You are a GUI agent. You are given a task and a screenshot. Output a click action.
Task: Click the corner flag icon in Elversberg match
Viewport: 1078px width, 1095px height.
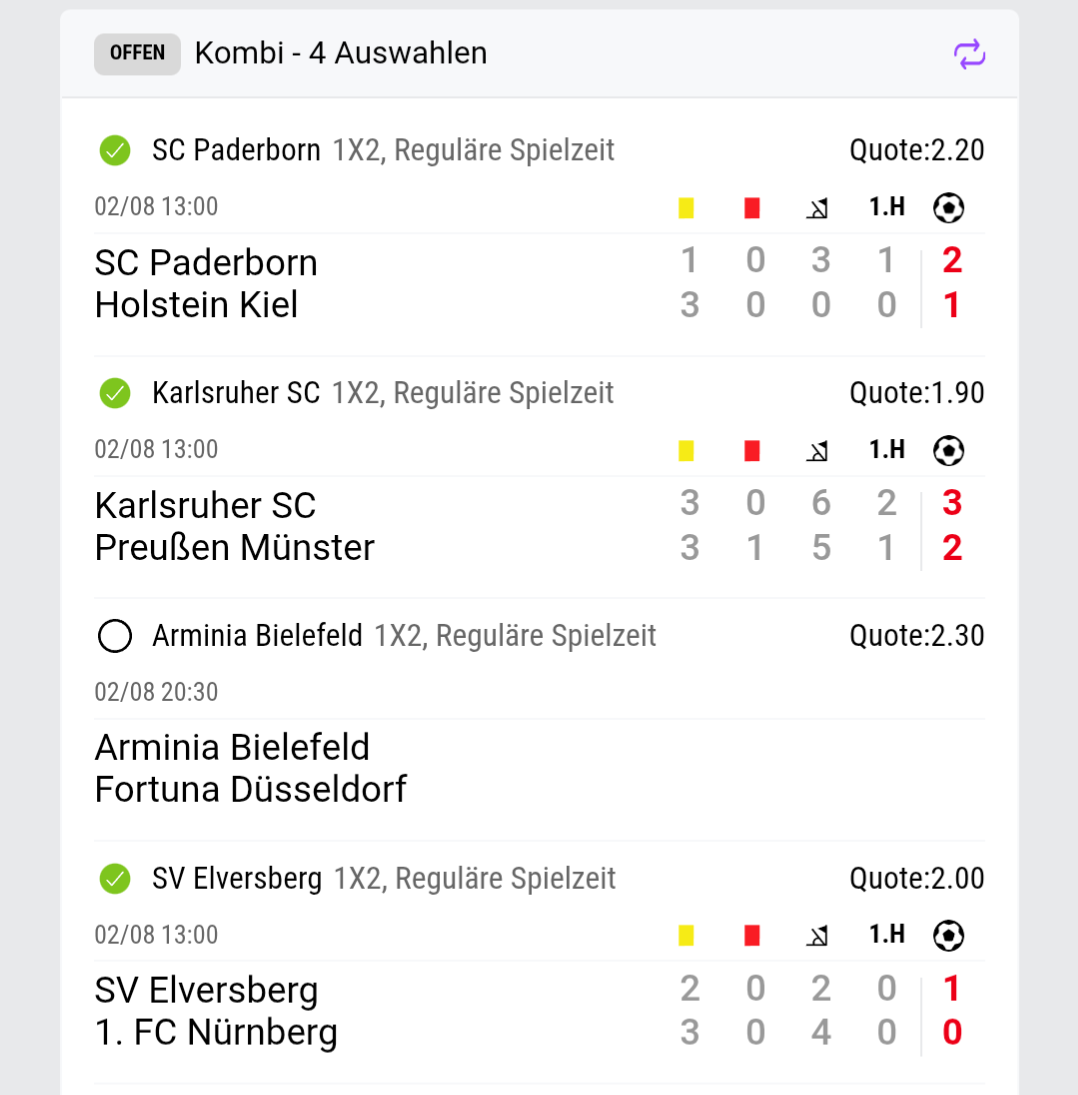818,936
